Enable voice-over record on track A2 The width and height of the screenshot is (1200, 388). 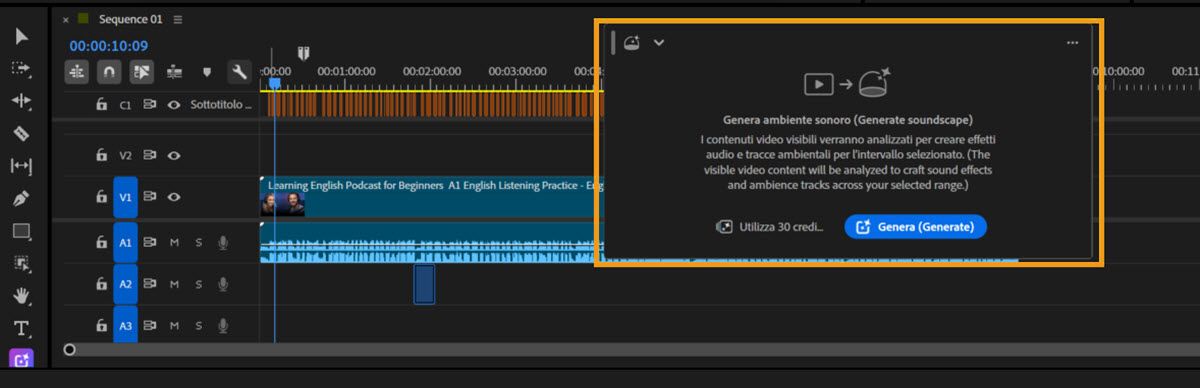click(223, 284)
